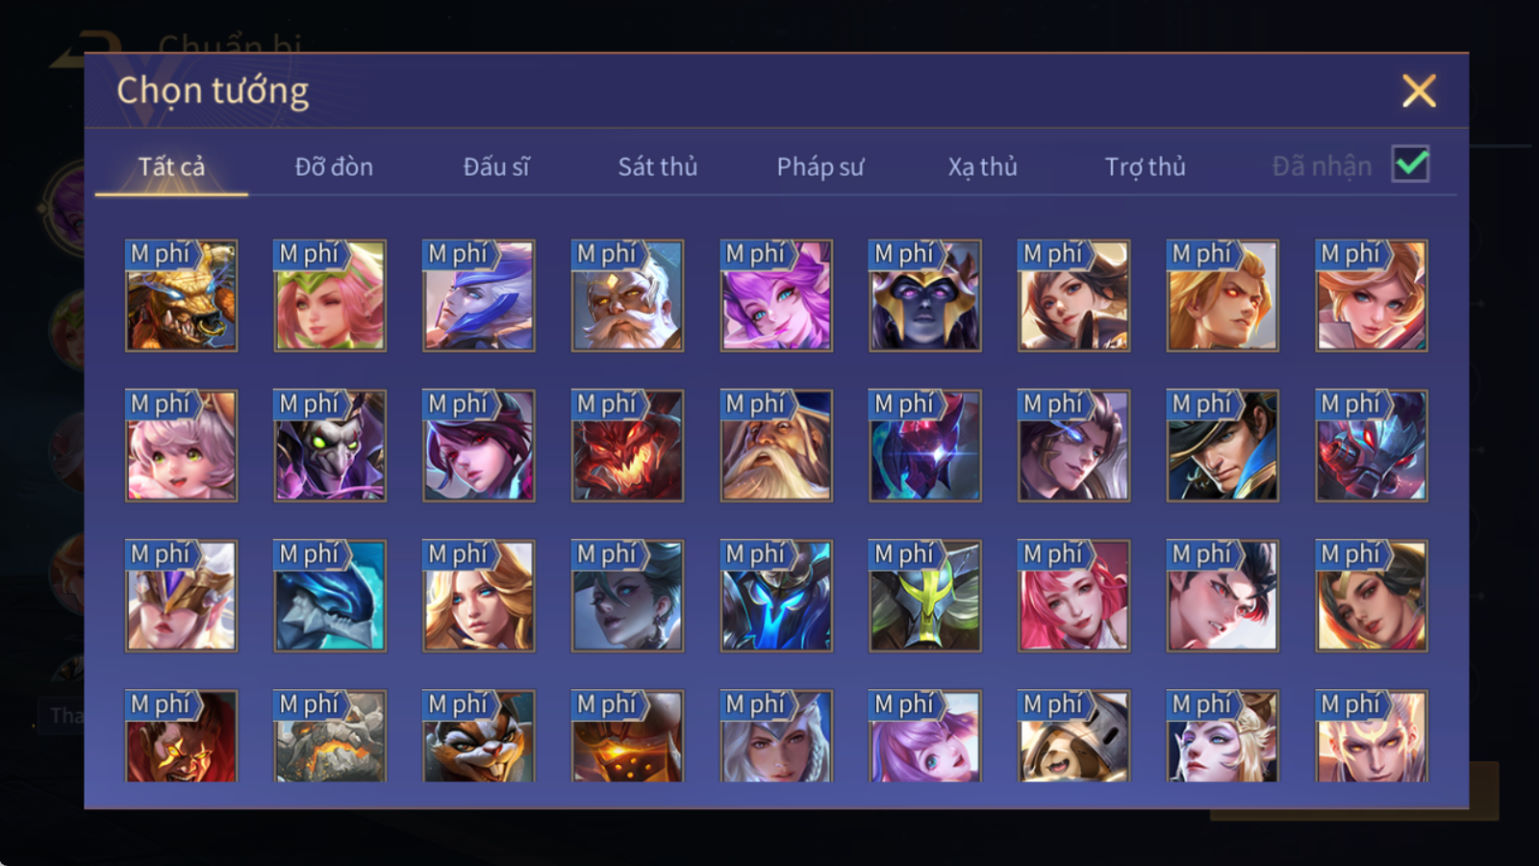
Task: Open the Sát thủ tab
Action: [657, 166]
